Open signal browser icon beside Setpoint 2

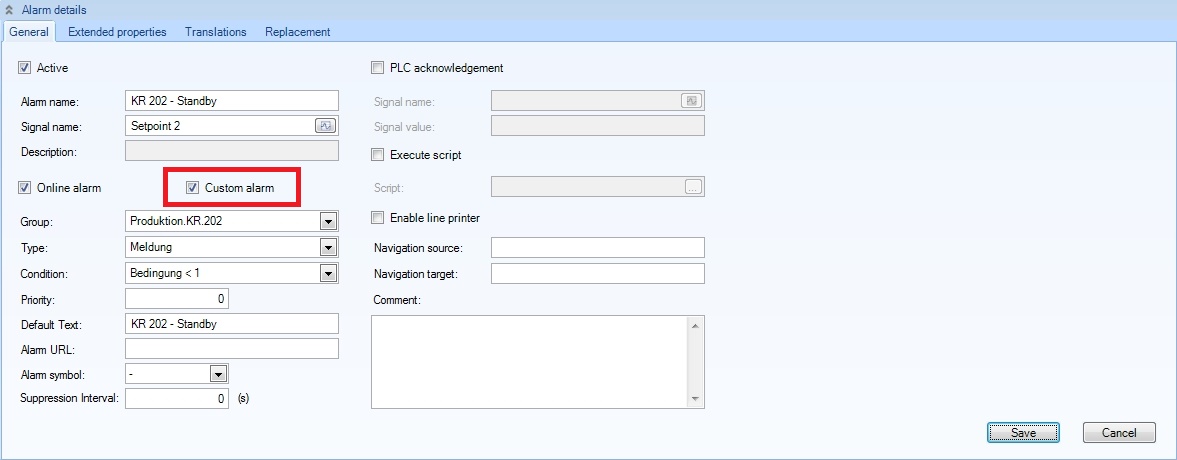(x=326, y=126)
